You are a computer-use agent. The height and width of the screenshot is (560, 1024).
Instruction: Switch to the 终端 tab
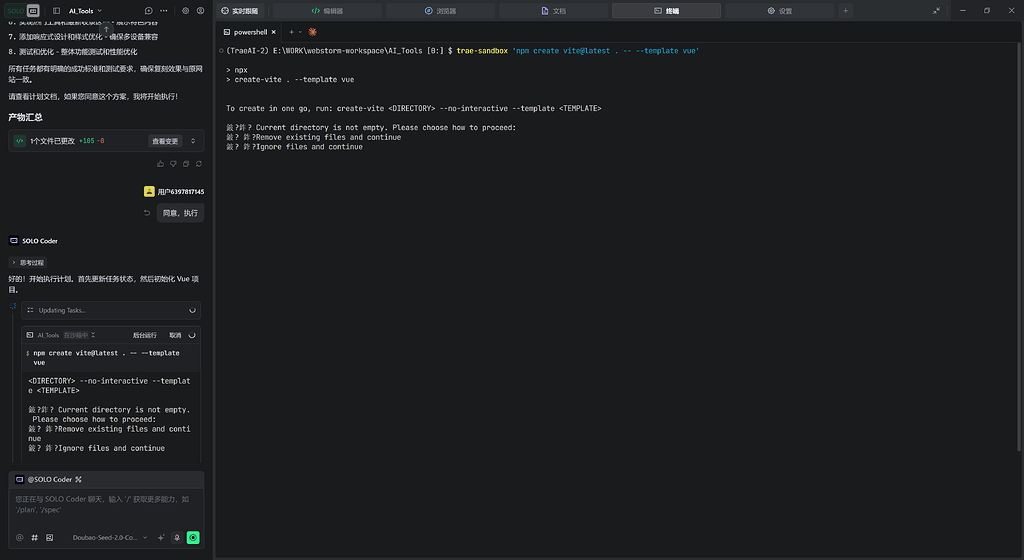pos(666,10)
